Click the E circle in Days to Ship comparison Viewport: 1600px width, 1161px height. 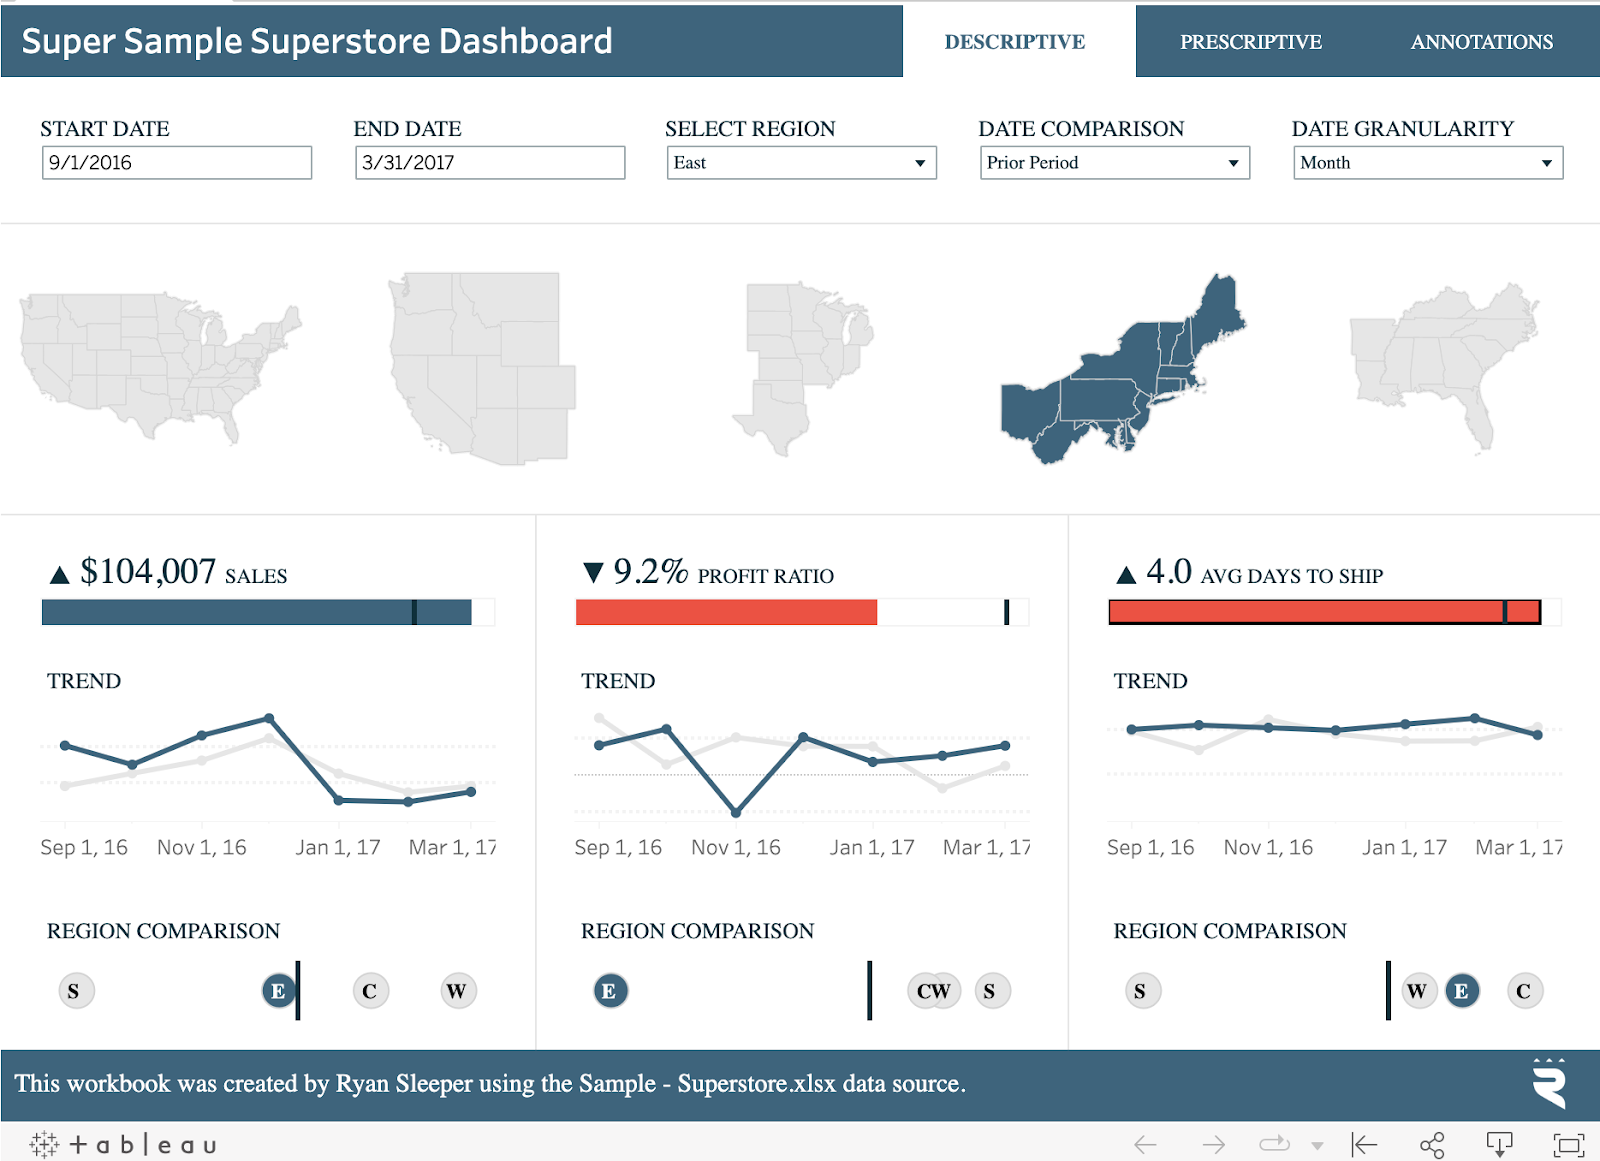pyautogui.click(x=1461, y=991)
